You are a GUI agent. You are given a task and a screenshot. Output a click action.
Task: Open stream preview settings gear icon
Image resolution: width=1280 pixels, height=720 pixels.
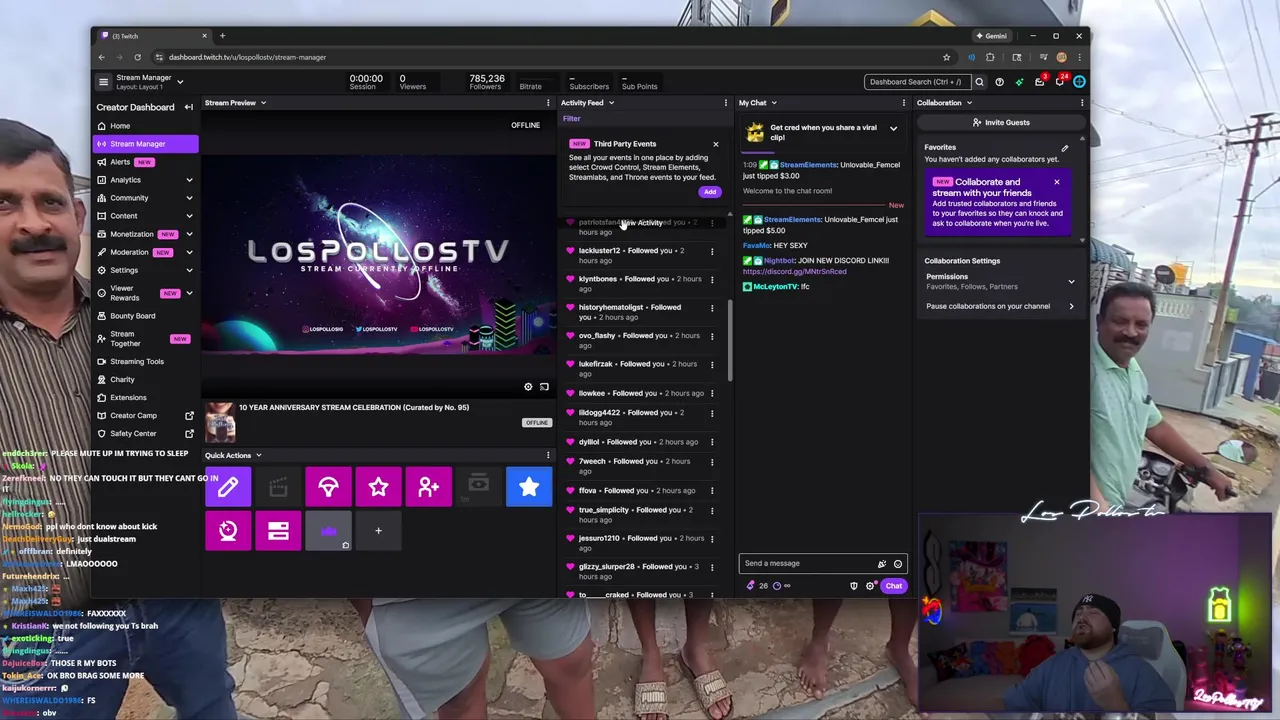(x=528, y=387)
